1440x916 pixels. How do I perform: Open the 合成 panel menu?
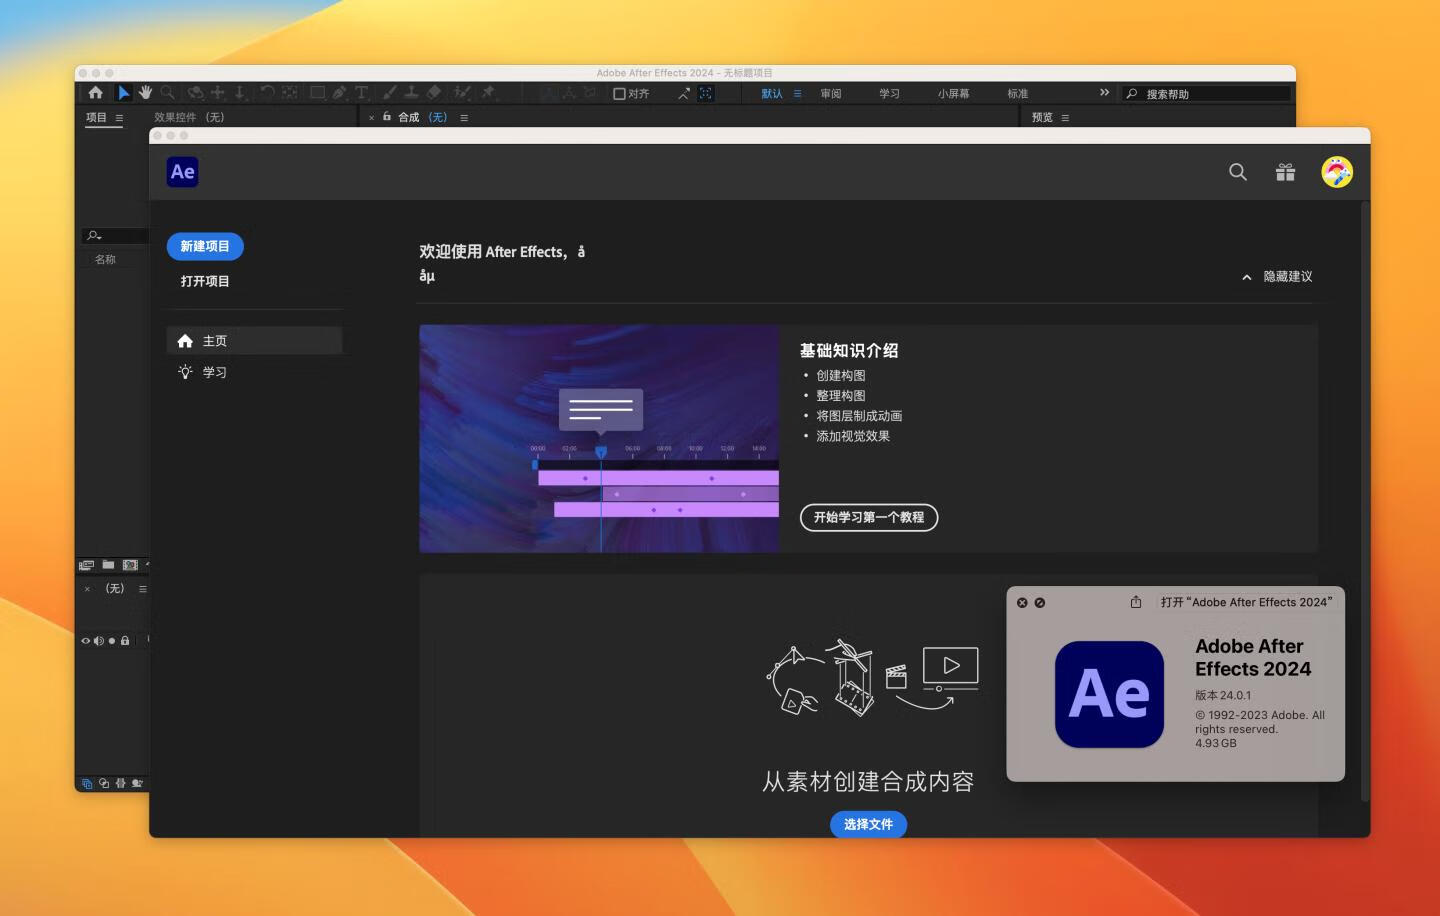(x=464, y=118)
